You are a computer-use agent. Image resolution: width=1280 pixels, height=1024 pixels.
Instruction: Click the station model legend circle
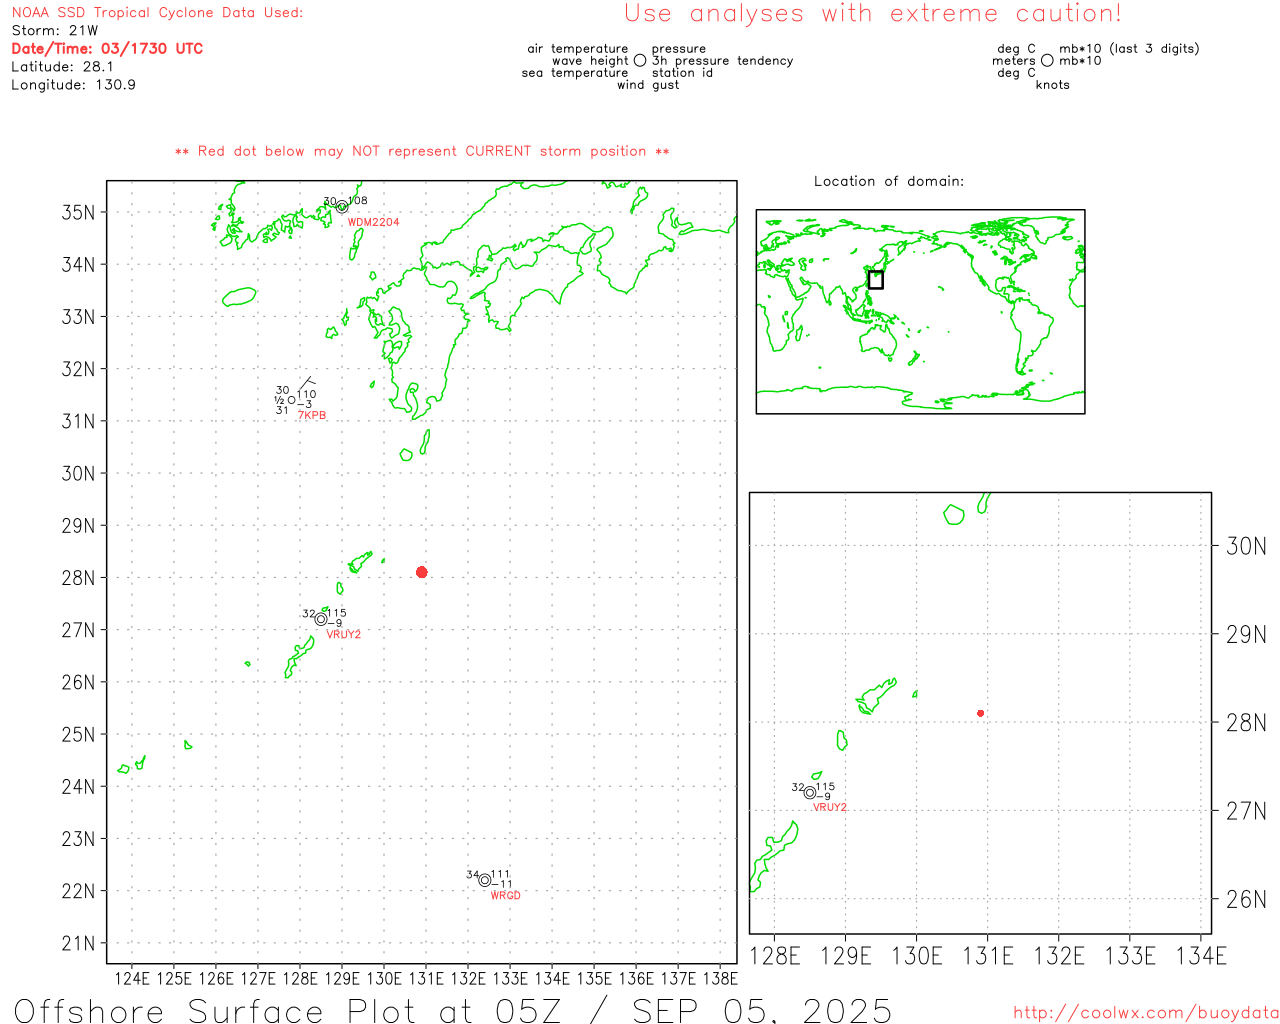[x=640, y=61]
